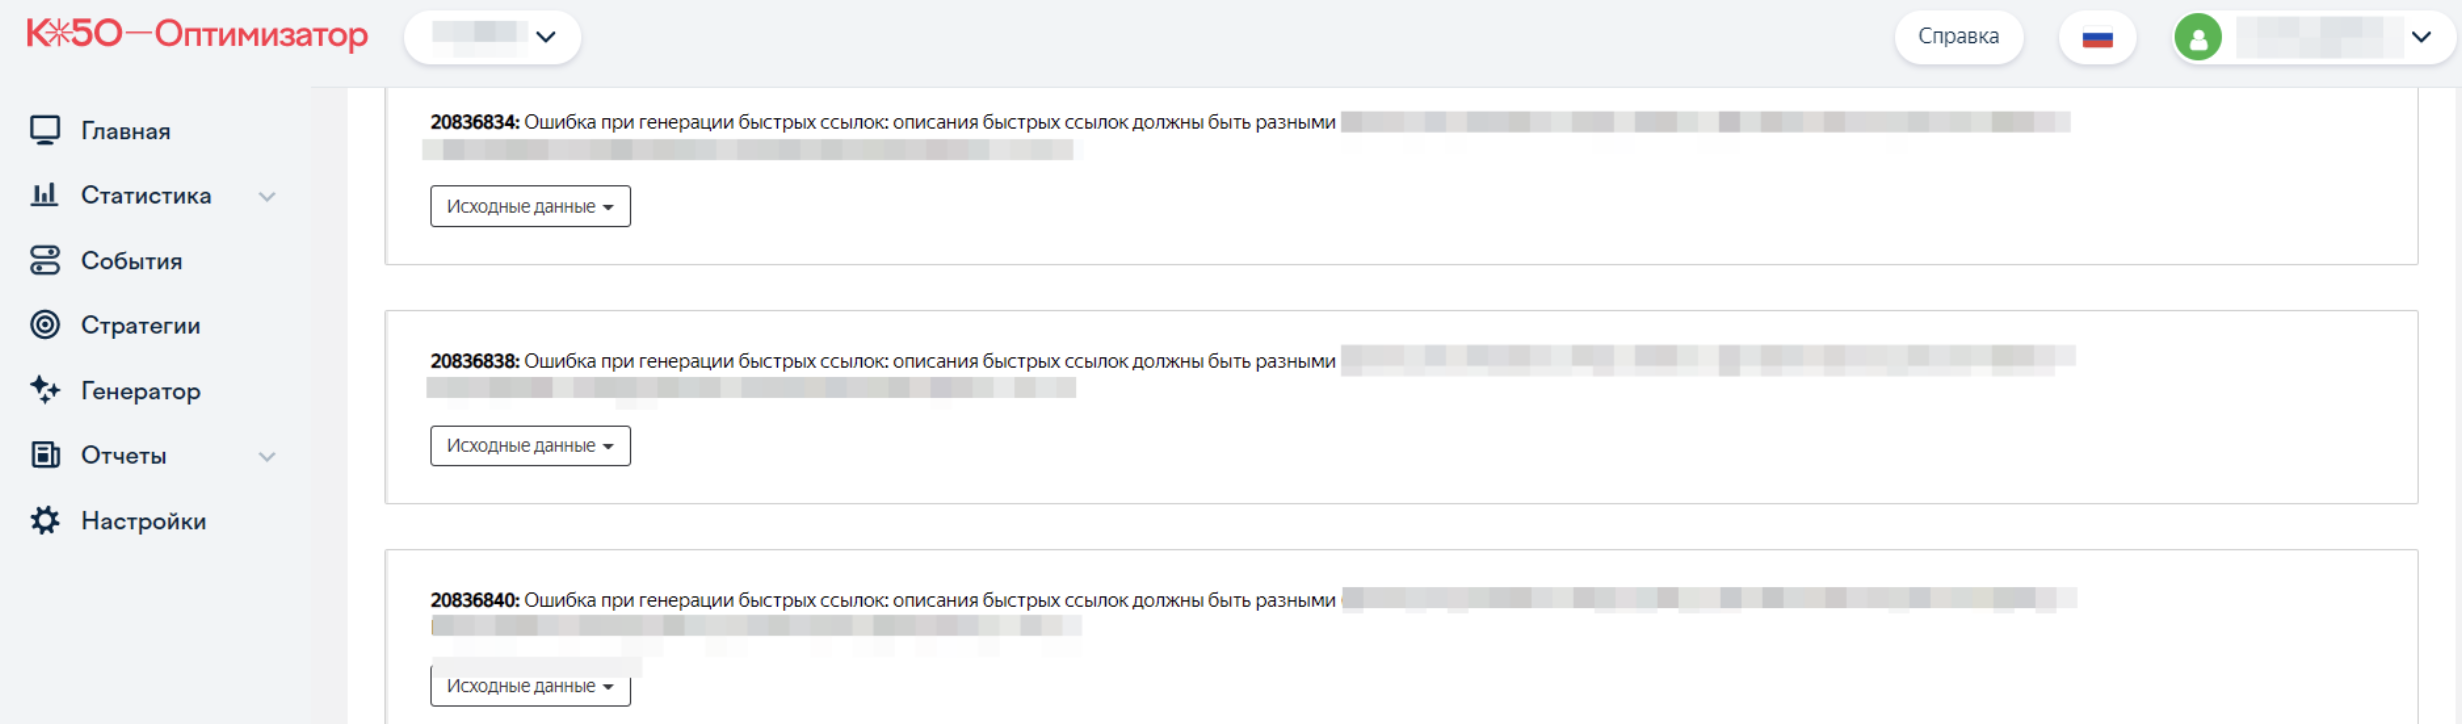Viewport: 2462px width, 724px height.
Task: Click the green user avatar icon
Action: (2198, 38)
